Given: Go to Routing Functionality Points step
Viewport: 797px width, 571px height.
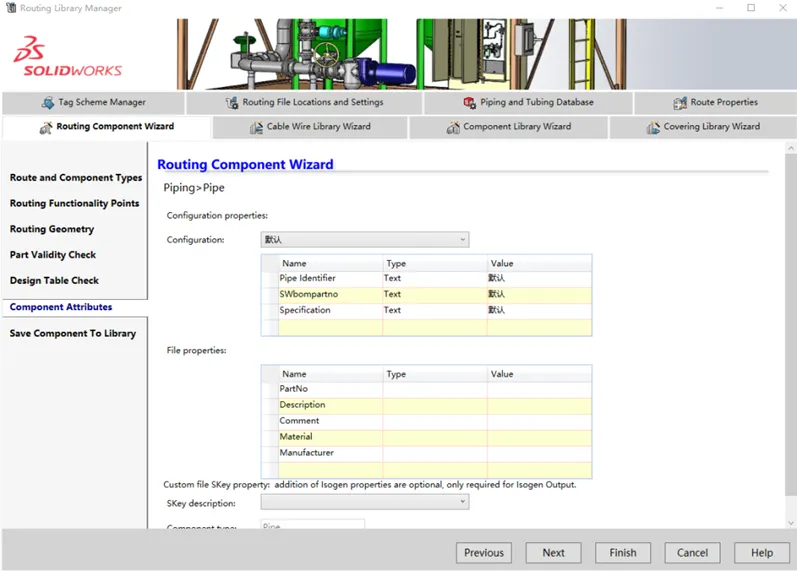Looking at the screenshot, I should point(74,203).
